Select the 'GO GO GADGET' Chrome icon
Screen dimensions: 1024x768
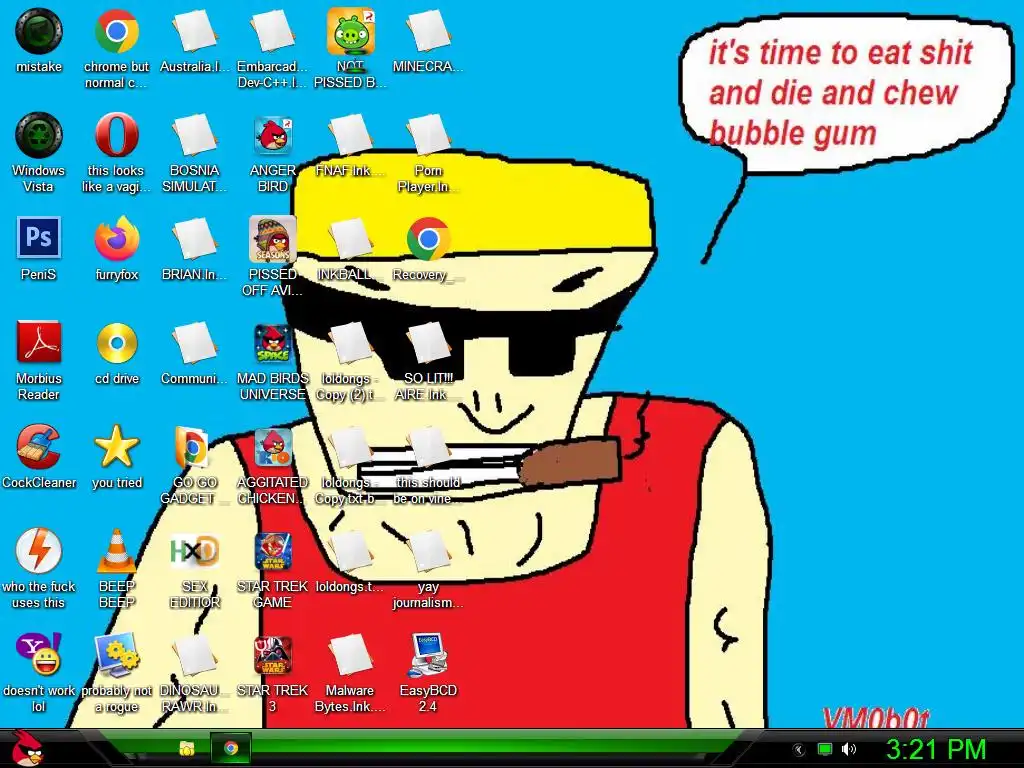click(x=192, y=447)
